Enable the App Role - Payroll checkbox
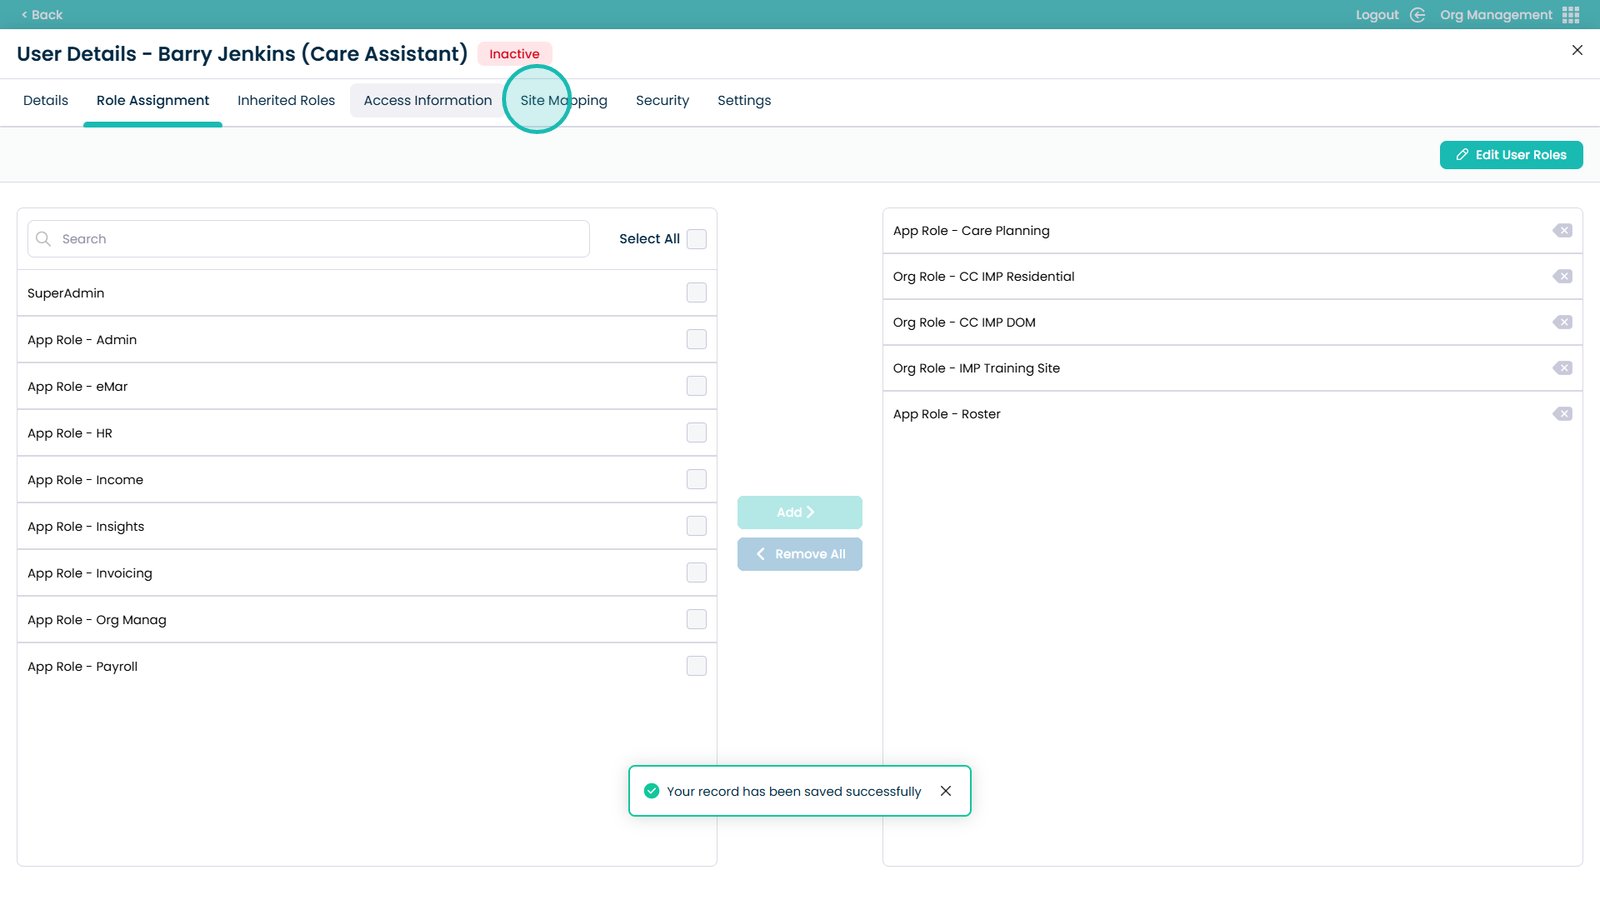1600x900 pixels. tap(697, 666)
